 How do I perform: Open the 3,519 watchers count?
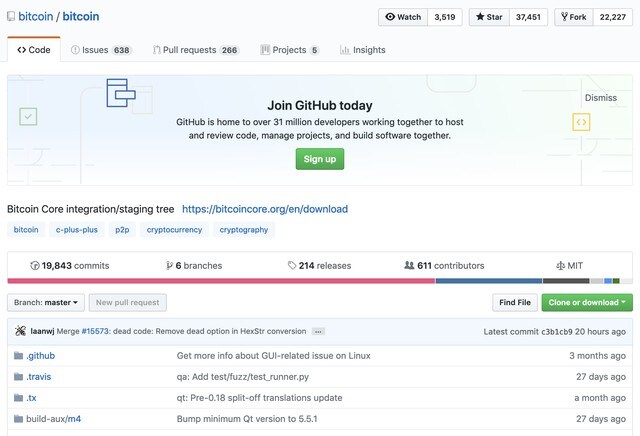444,17
